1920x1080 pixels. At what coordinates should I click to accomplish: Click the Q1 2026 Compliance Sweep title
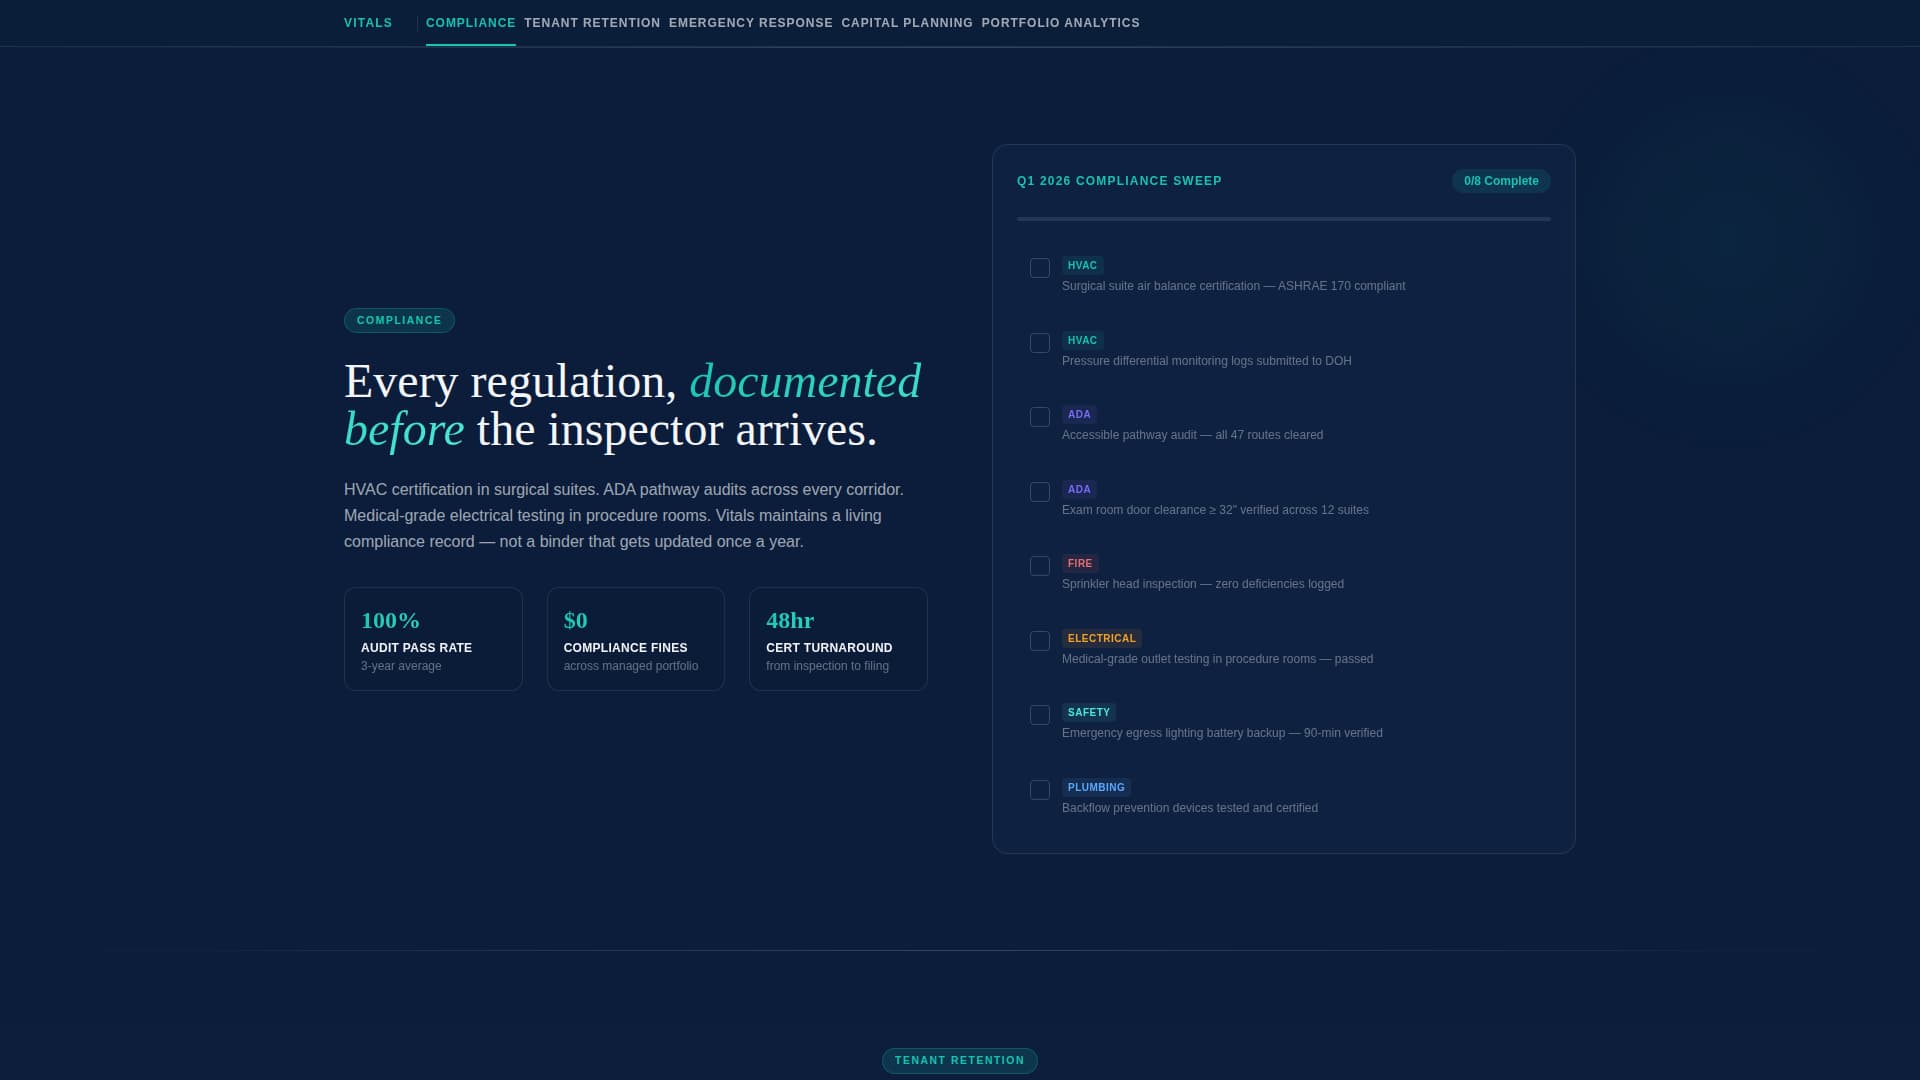pyautogui.click(x=1119, y=181)
